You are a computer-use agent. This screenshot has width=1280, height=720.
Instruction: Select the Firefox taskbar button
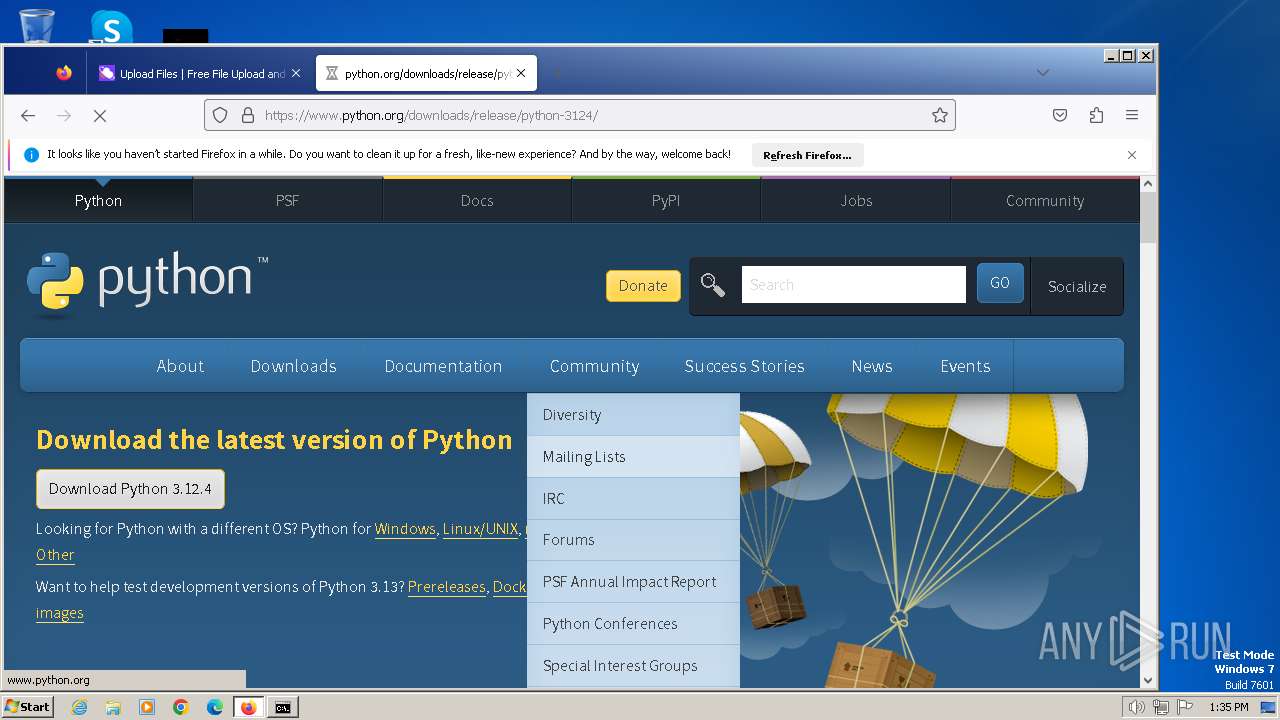[x=249, y=707]
